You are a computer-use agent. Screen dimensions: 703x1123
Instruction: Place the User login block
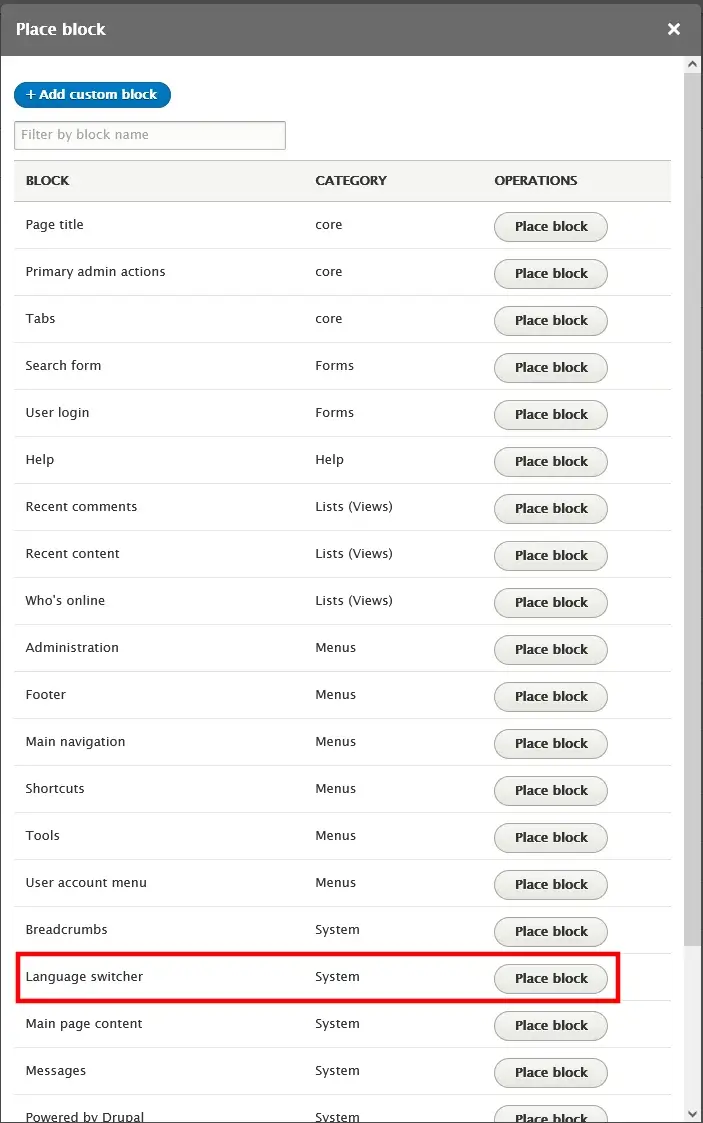pos(551,415)
